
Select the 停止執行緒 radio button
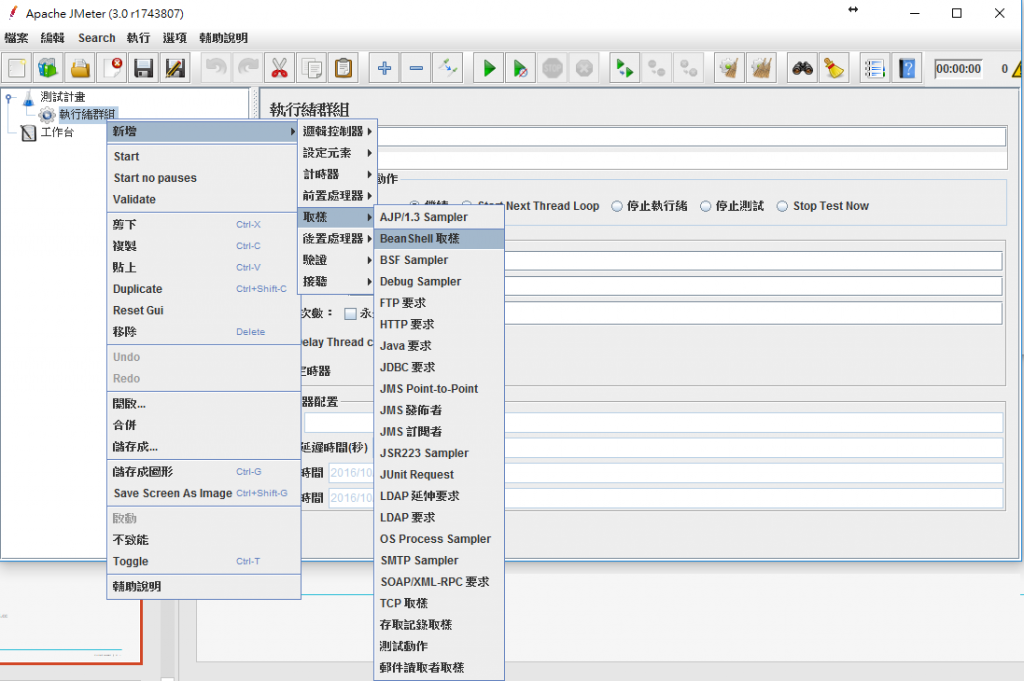tap(616, 206)
